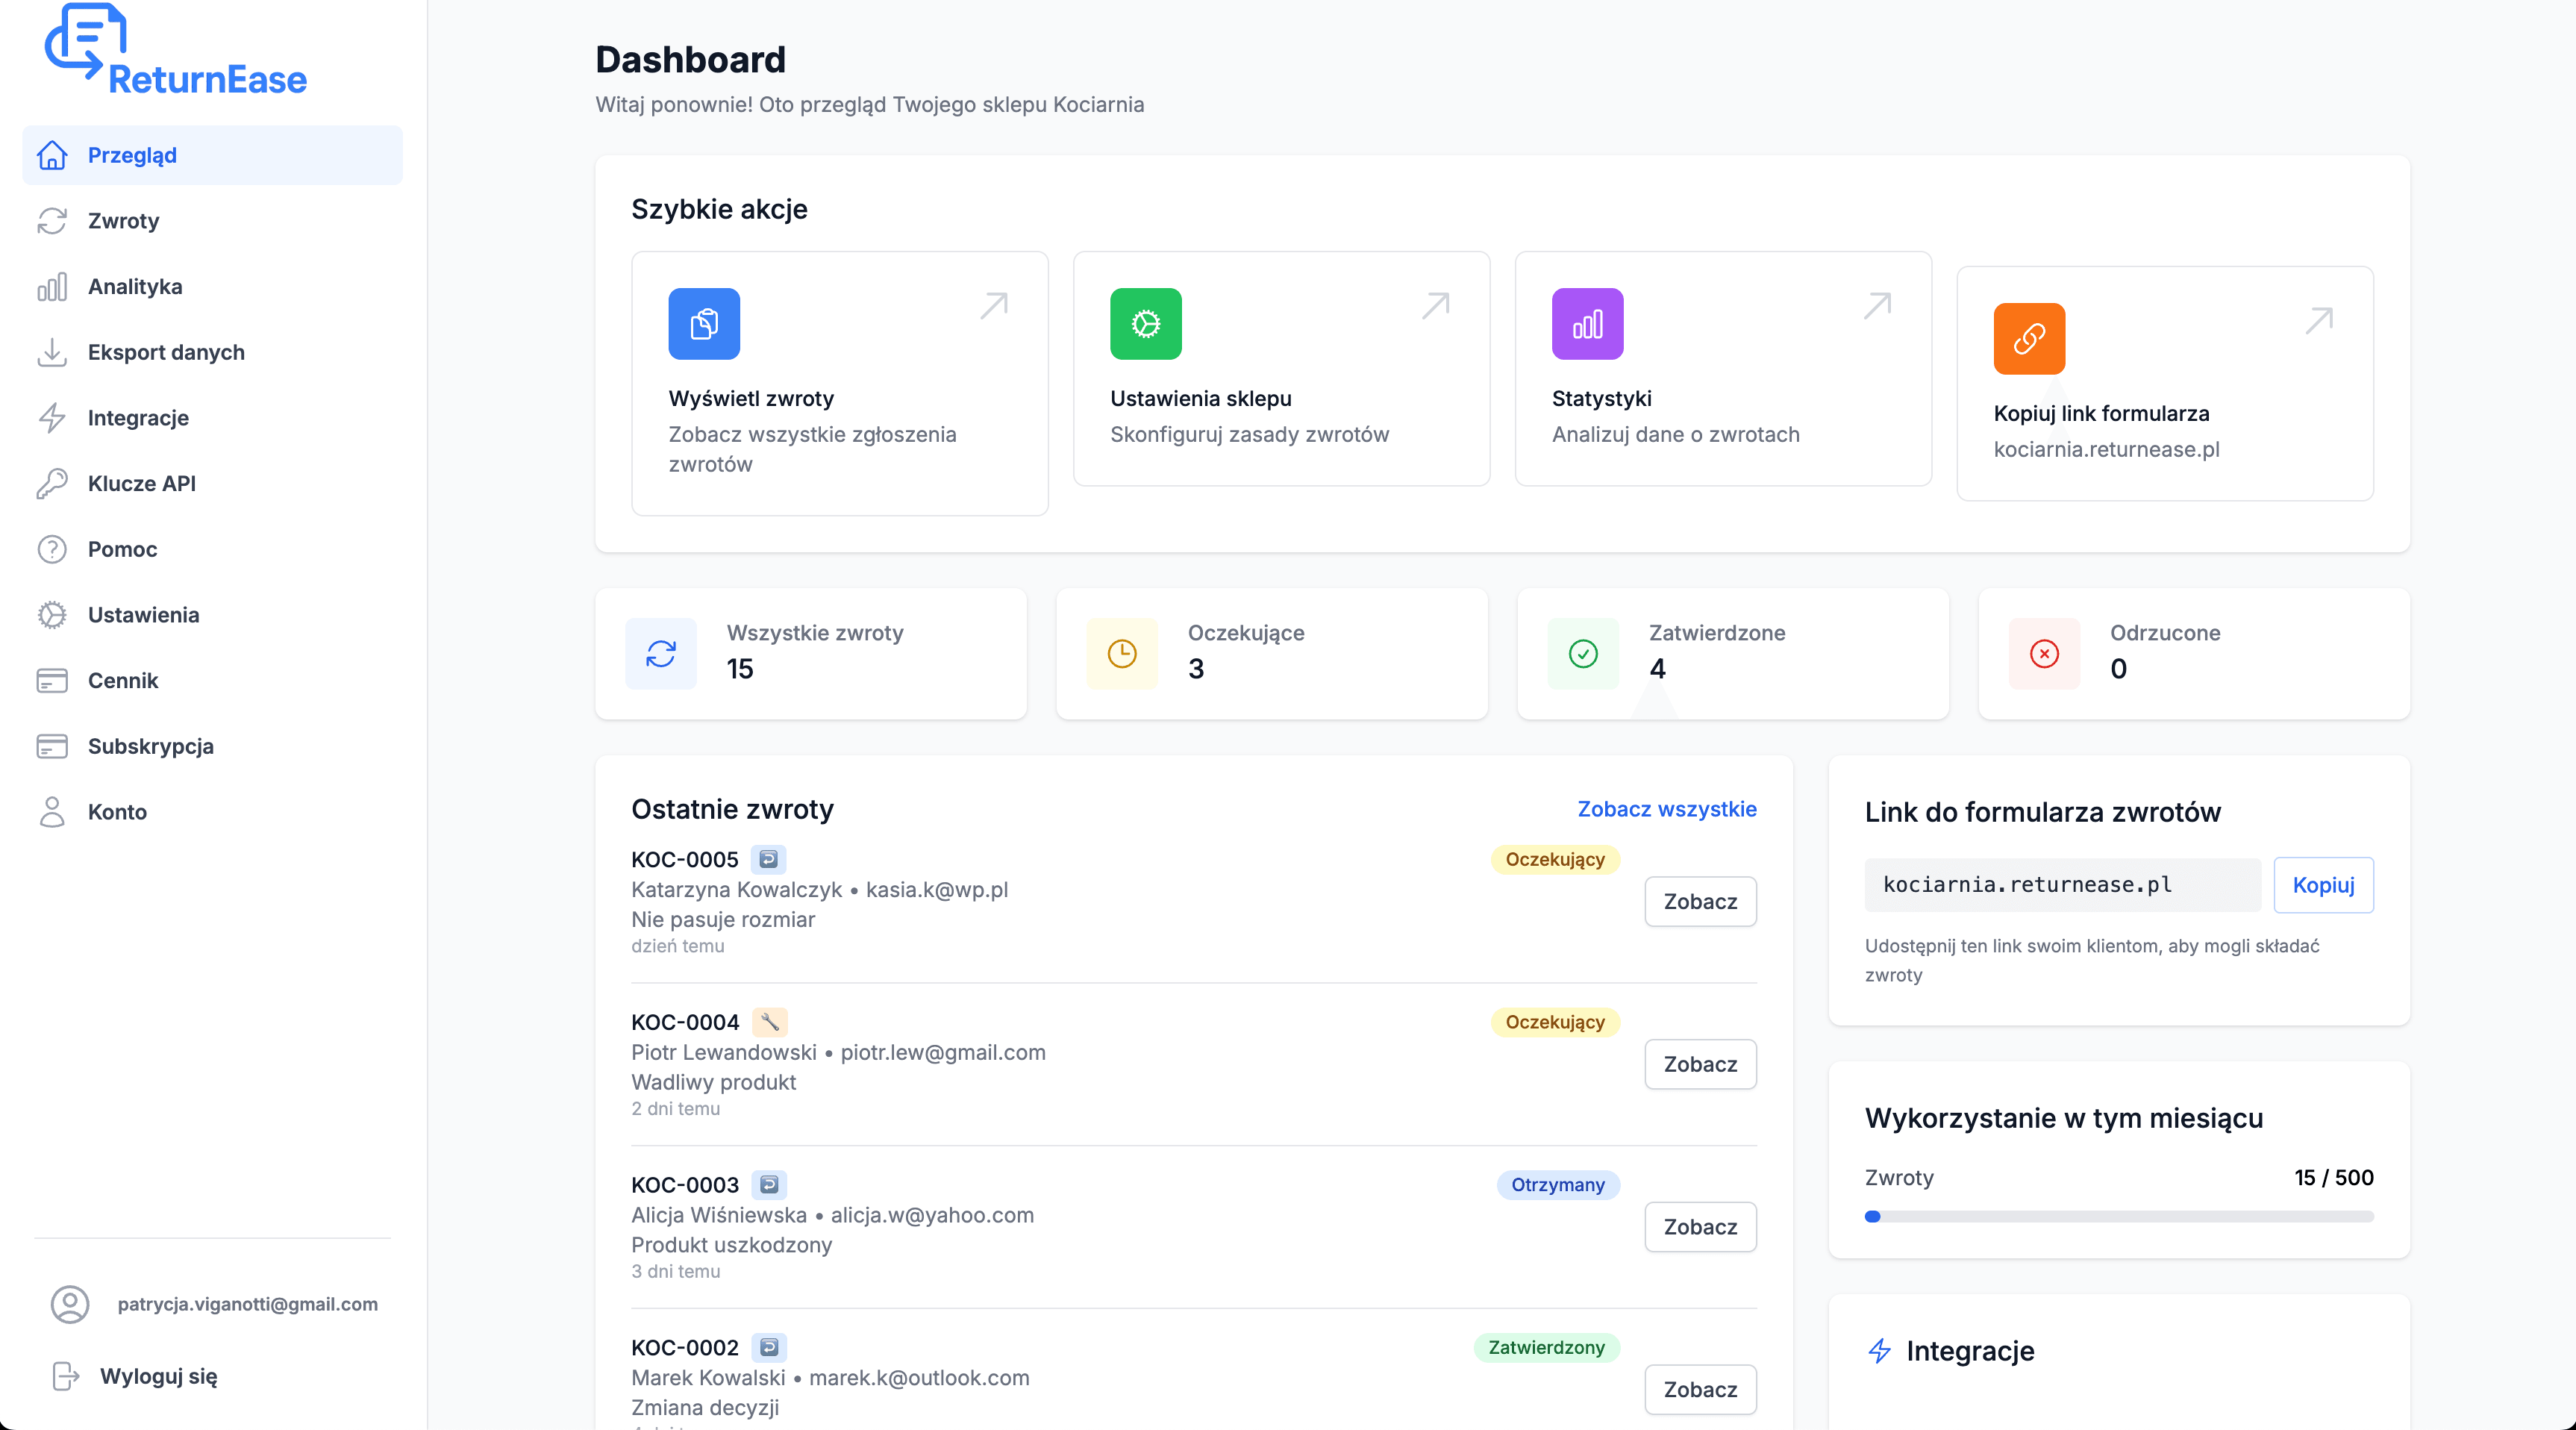
Task: Open Analityka via the bar chart icon
Action: pos(53,287)
